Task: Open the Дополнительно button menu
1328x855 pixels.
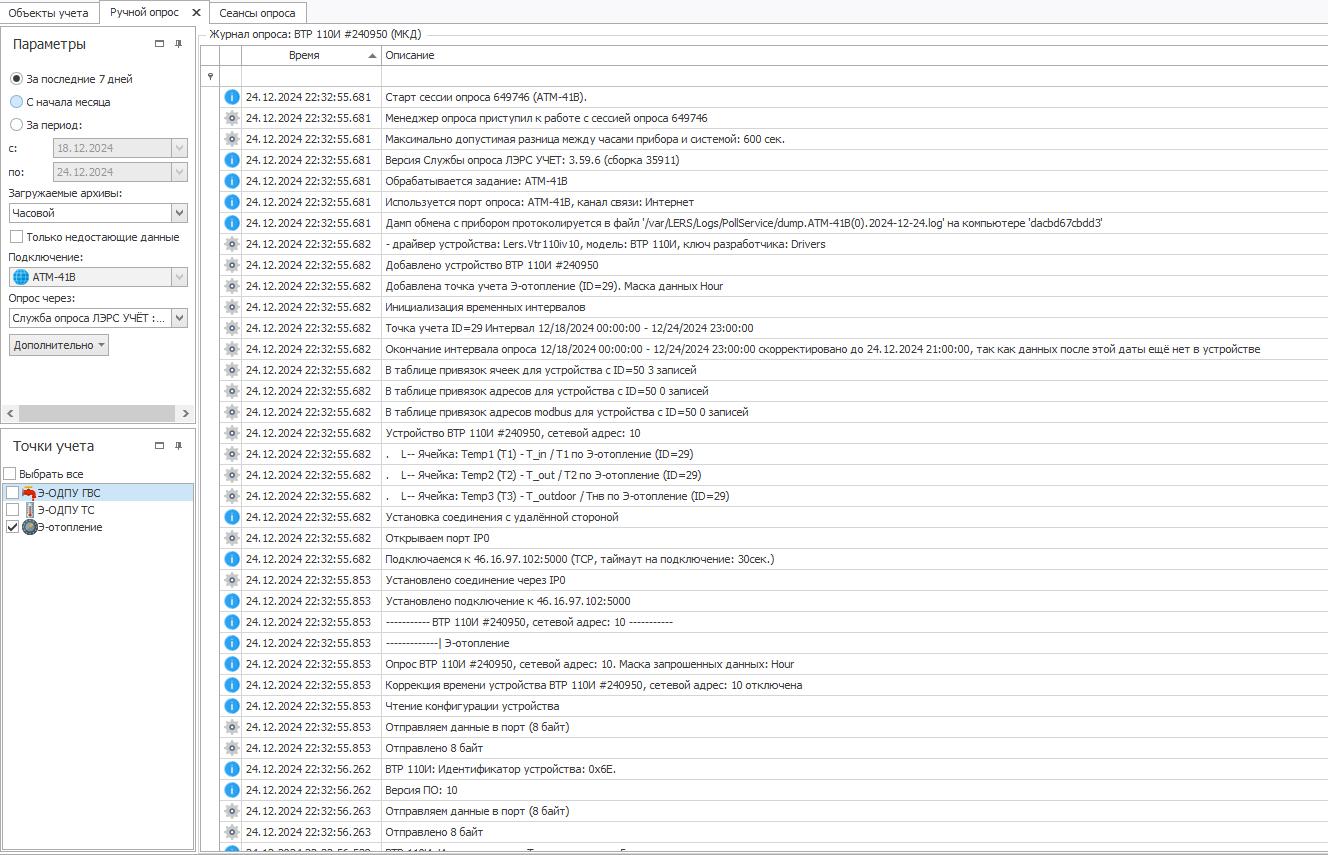Action: click(x=59, y=345)
